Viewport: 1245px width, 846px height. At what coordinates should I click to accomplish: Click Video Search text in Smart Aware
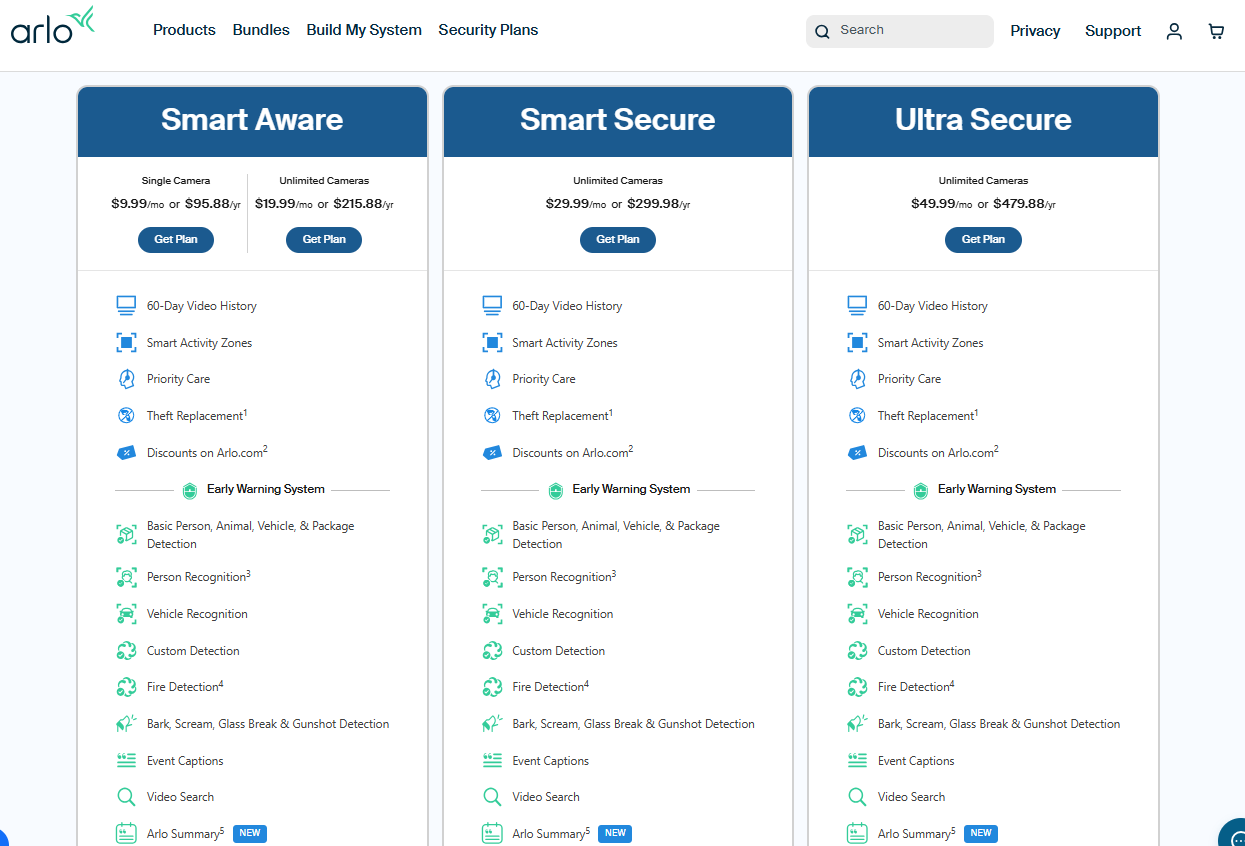tap(181, 797)
